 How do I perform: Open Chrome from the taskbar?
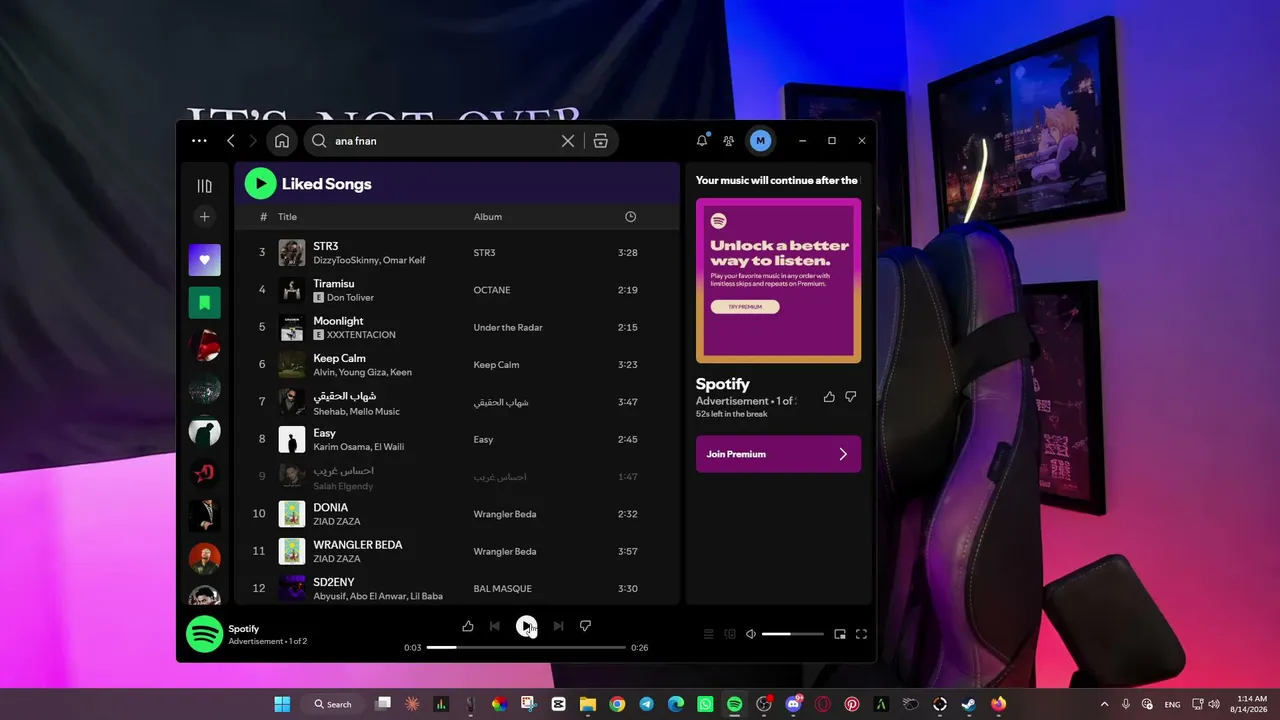point(617,704)
